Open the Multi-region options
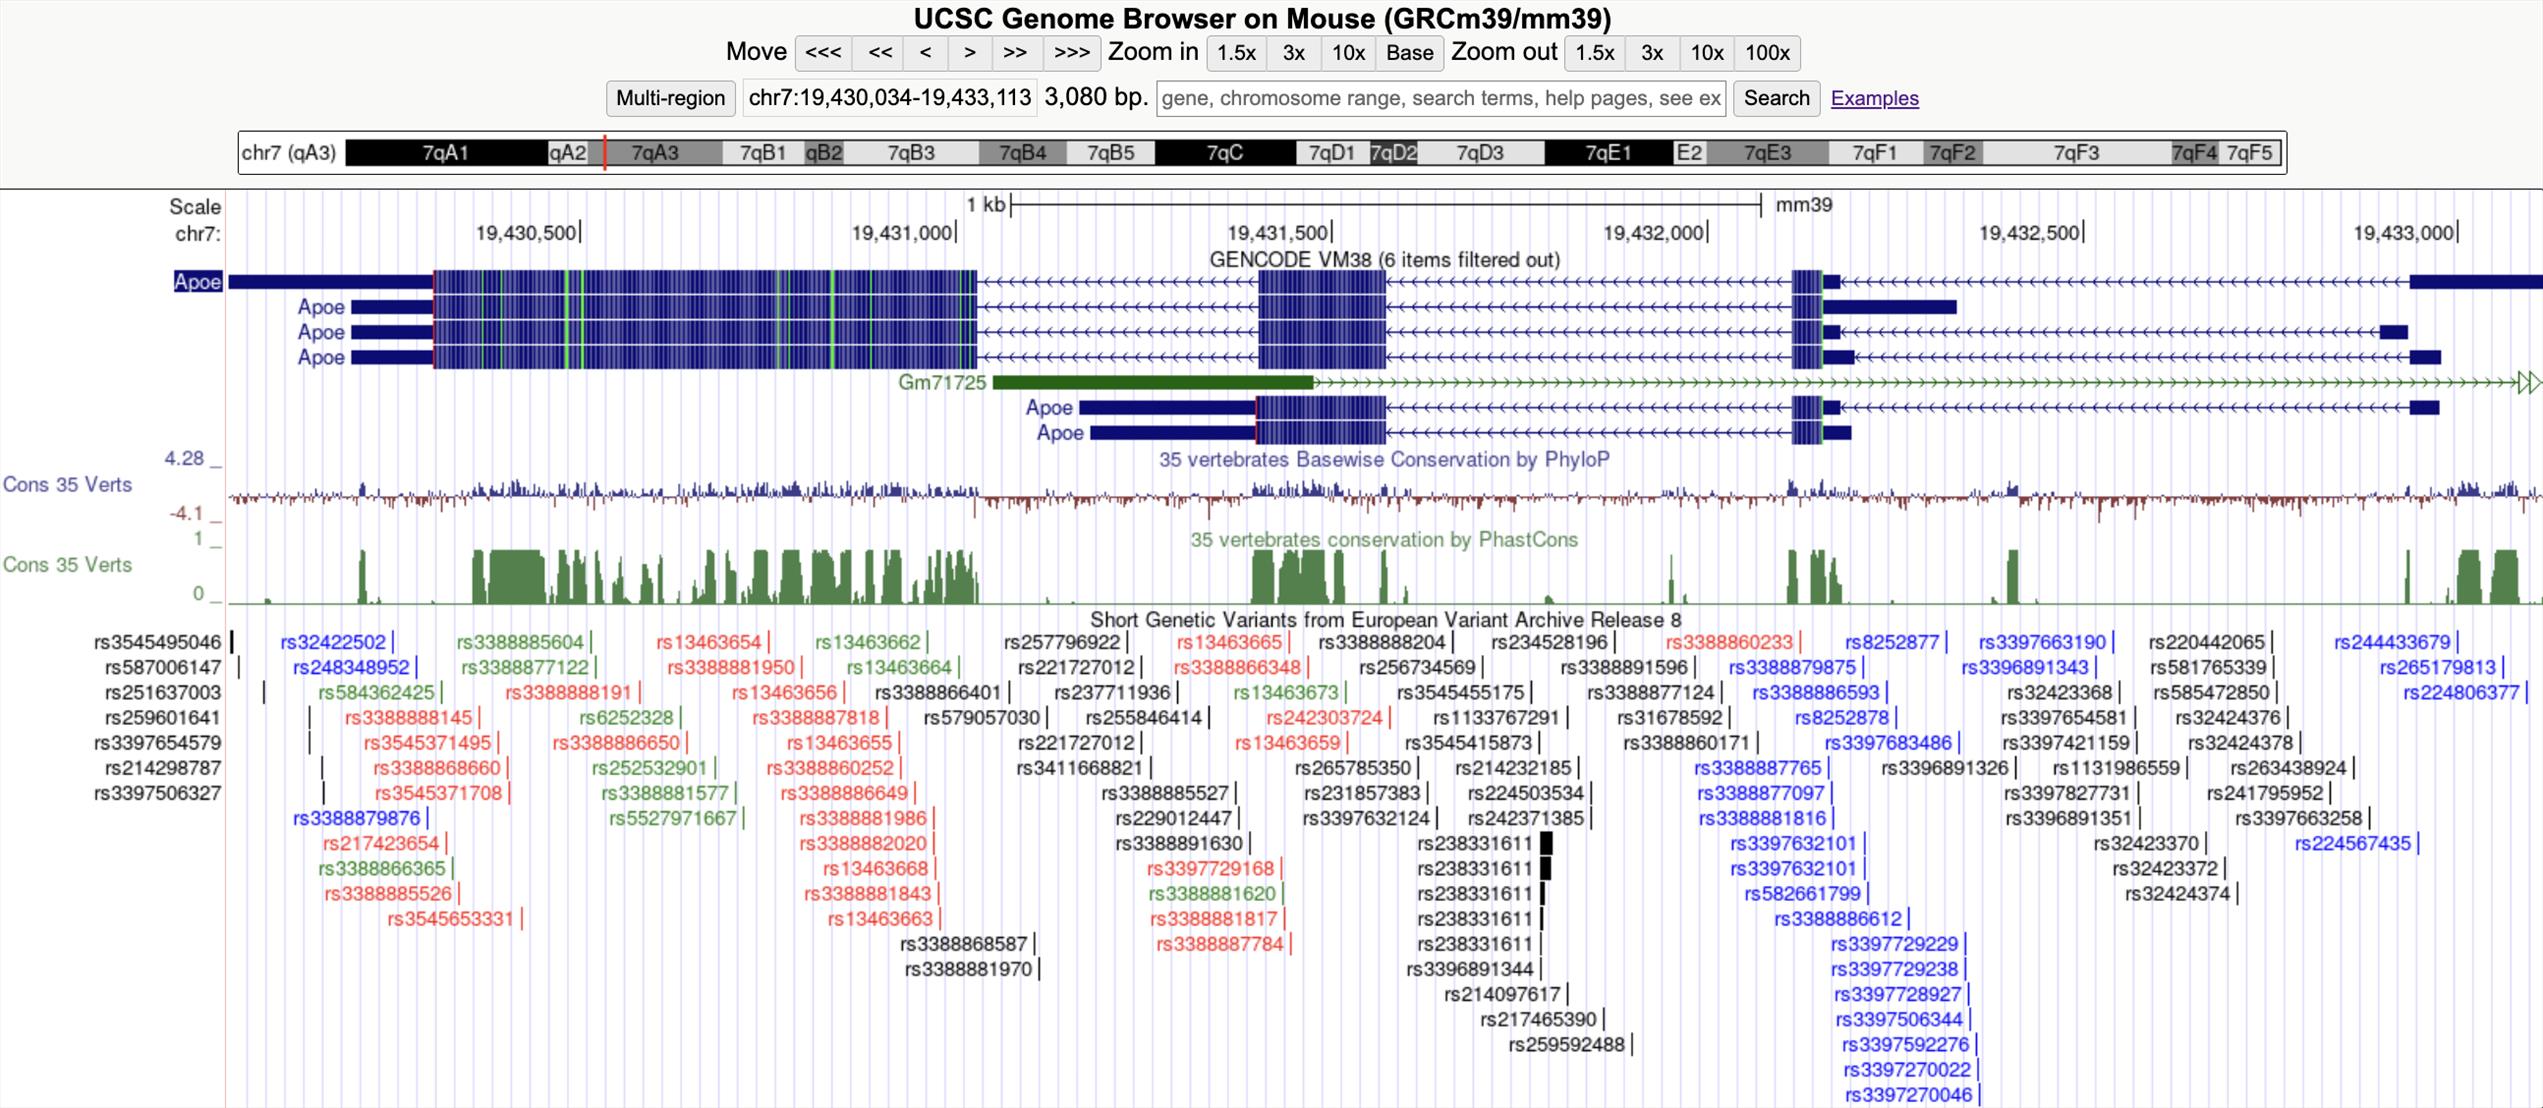This screenshot has width=2543, height=1108. tap(670, 98)
